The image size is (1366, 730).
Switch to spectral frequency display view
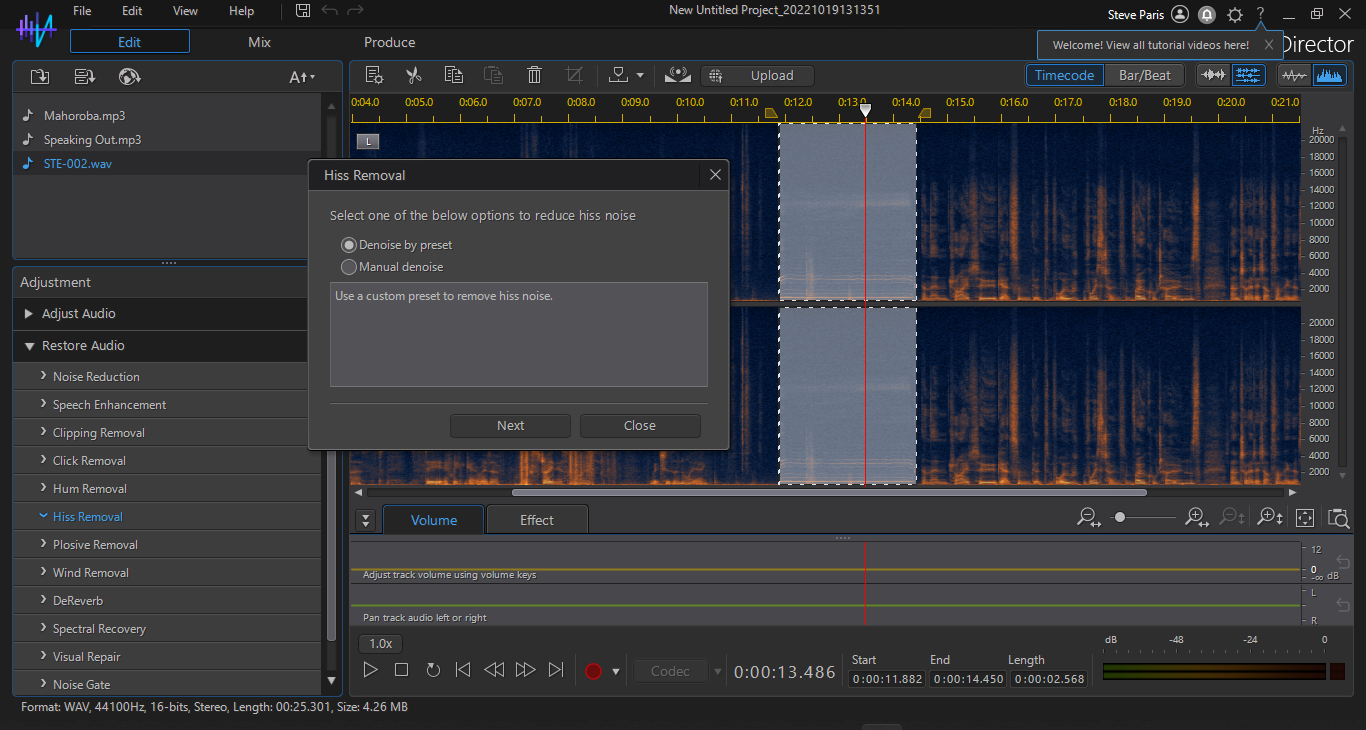click(x=1329, y=75)
